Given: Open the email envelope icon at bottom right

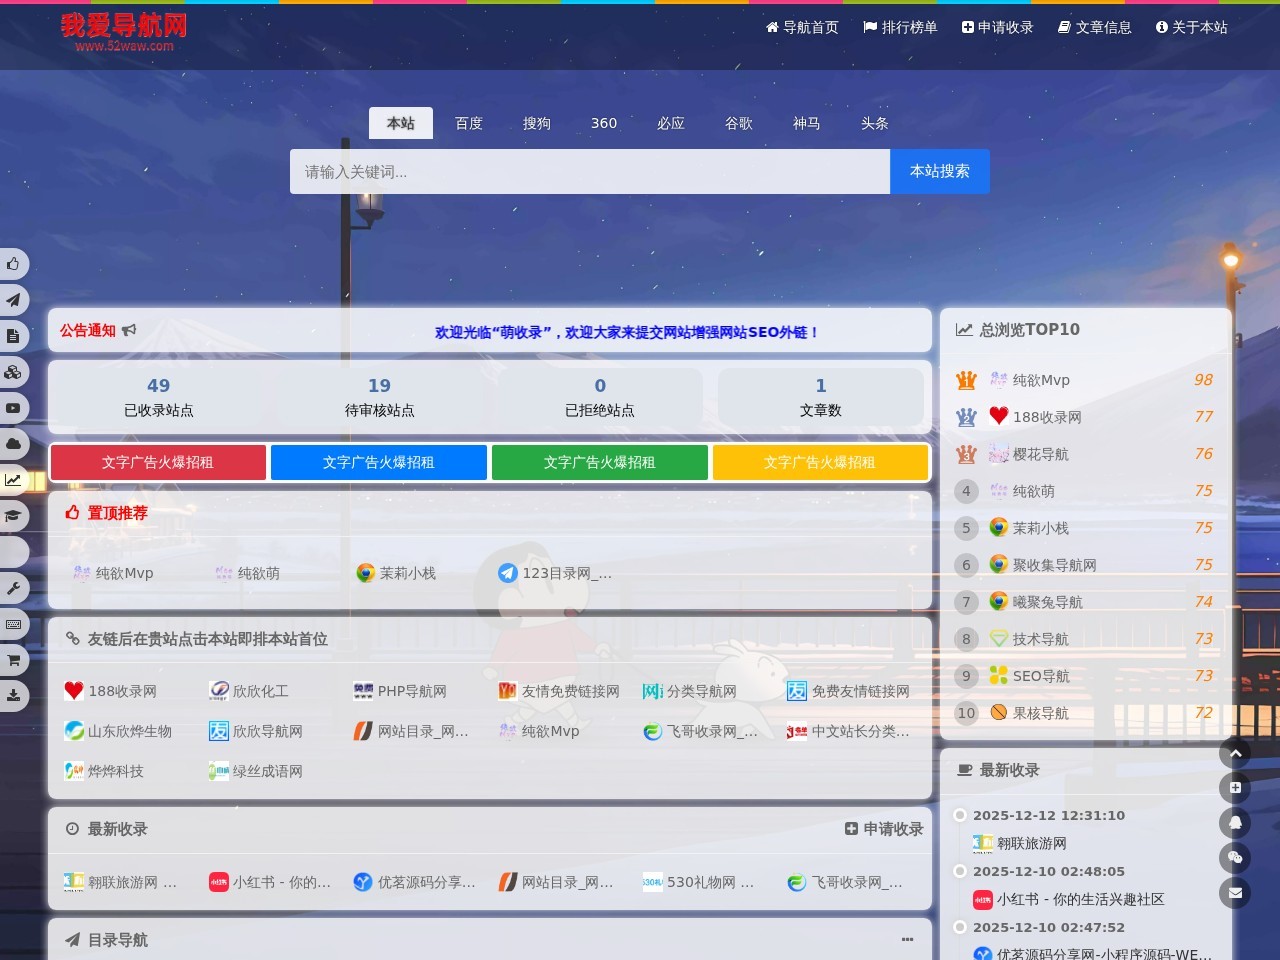Looking at the screenshot, I should click(1234, 892).
